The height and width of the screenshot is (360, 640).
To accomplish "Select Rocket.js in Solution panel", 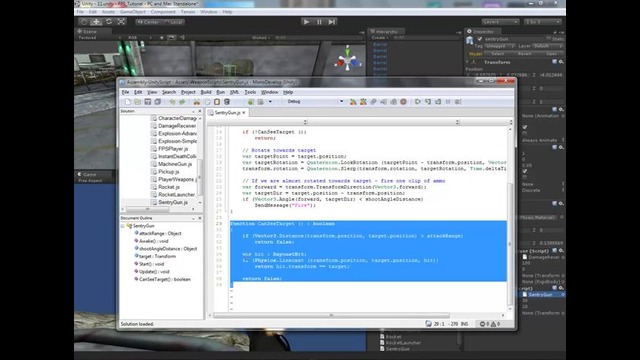I will pyautogui.click(x=169, y=187).
